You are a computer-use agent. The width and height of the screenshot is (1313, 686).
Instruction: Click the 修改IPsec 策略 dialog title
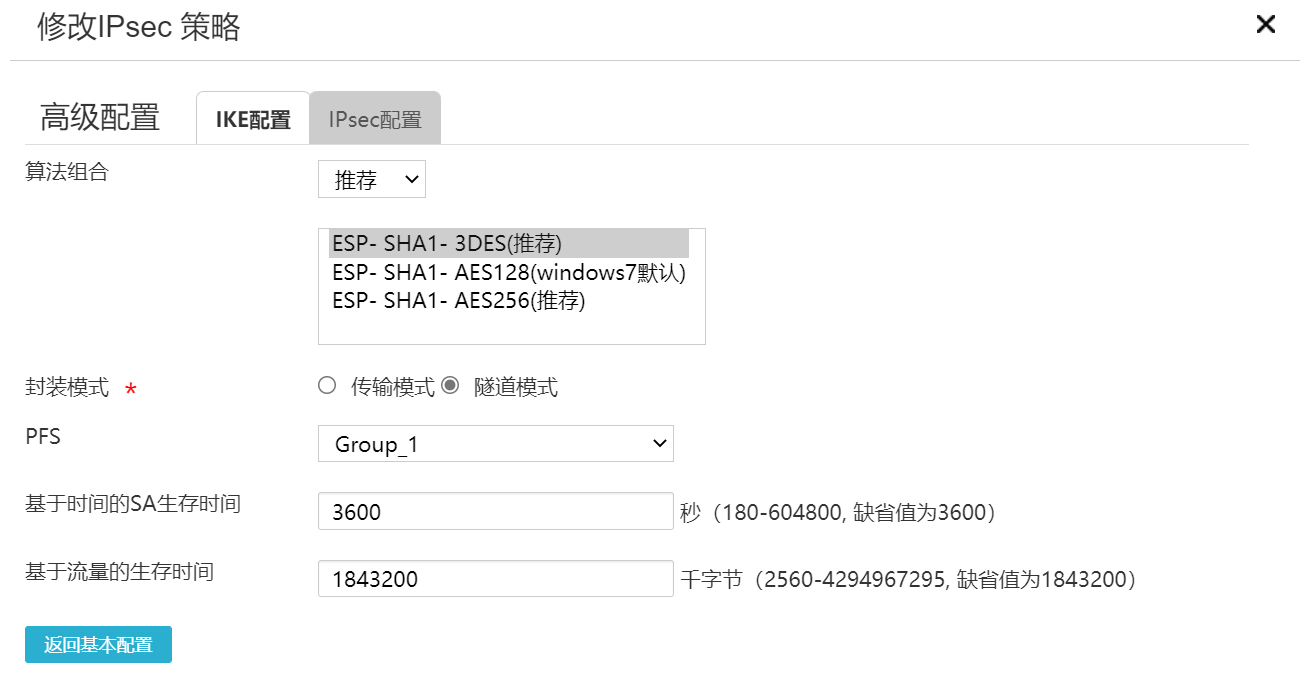(139, 27)
